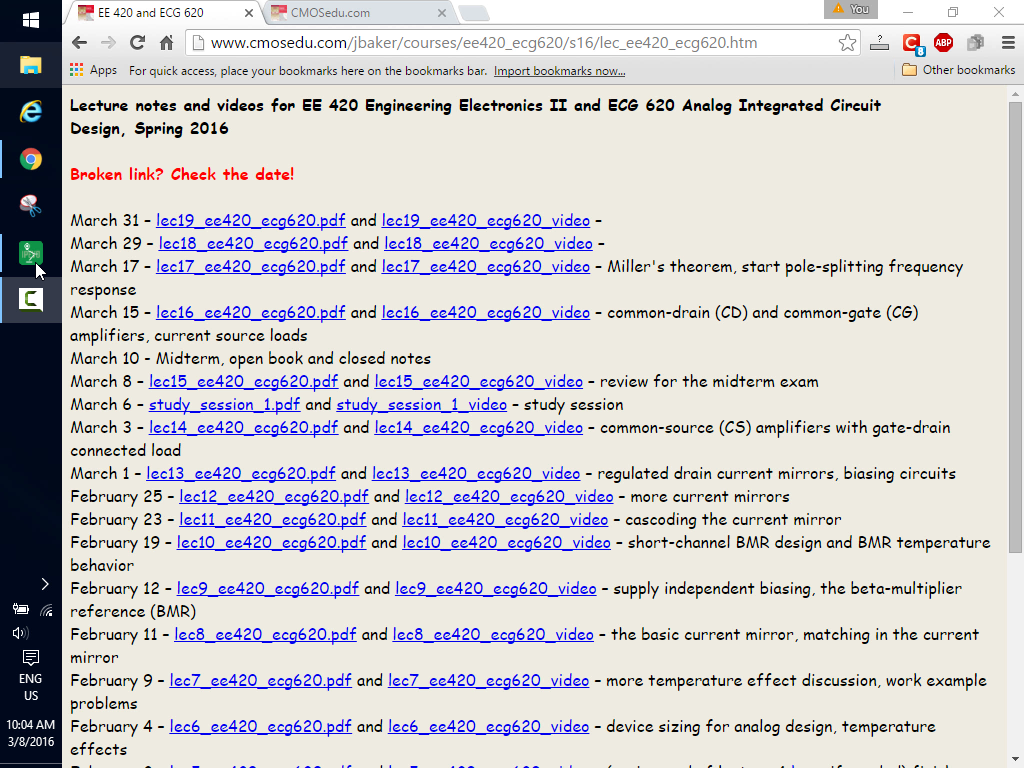The image size is (1024, 768).
Task: Open the browser home page
Action: [x=167, y=43]
